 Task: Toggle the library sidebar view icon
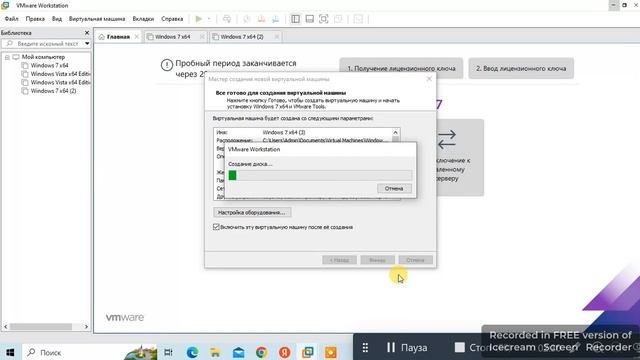(x=295, y=19)
